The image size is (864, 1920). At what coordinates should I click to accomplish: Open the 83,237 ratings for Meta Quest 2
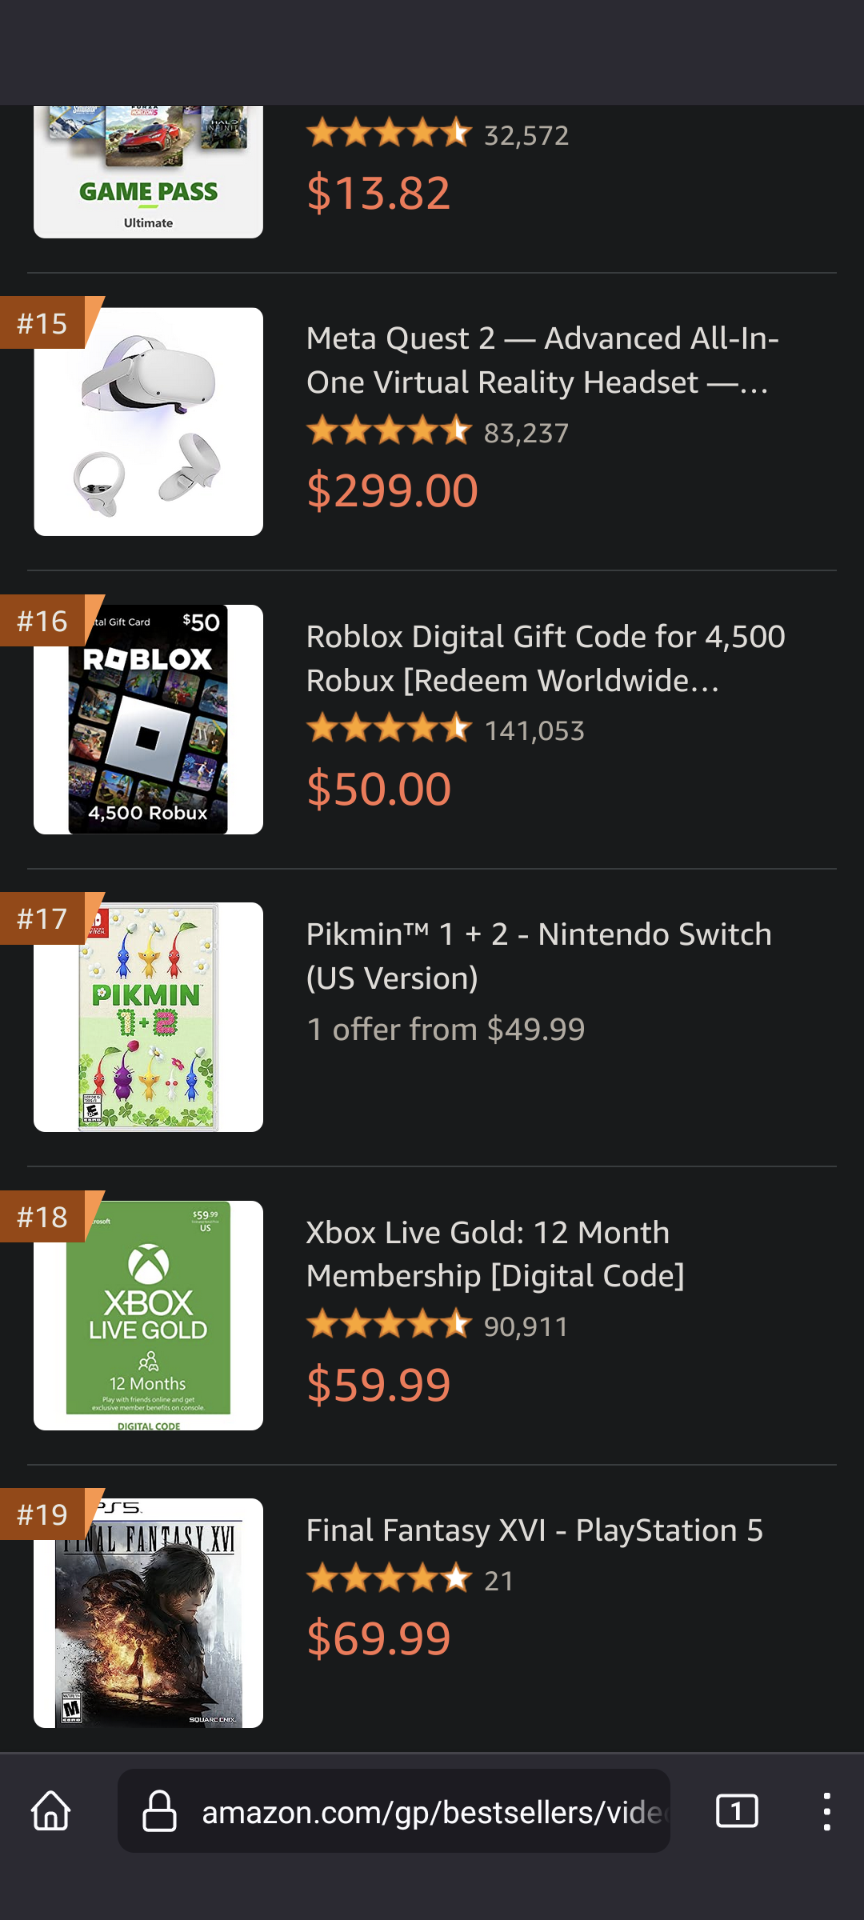(x=526, y=433)
